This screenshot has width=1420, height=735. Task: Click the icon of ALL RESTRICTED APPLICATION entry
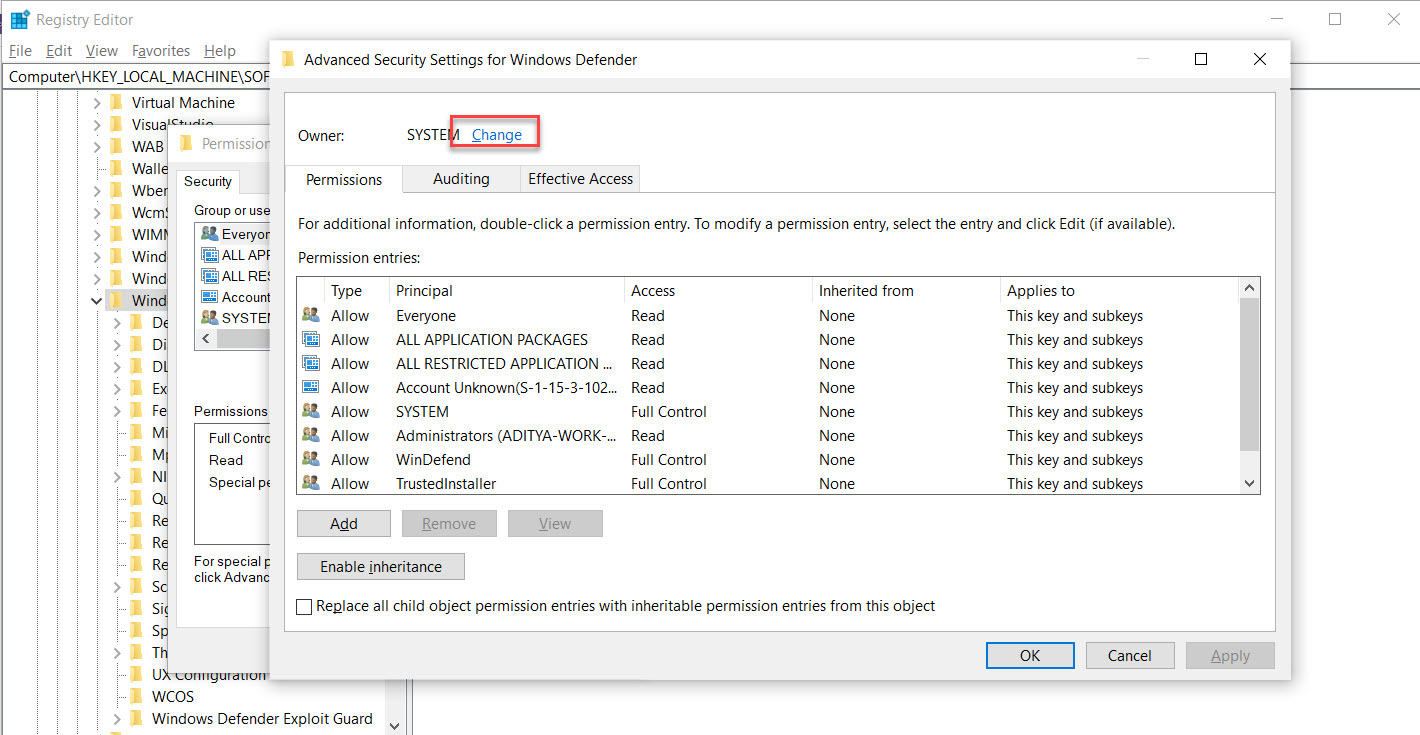(x=311, y=364)
